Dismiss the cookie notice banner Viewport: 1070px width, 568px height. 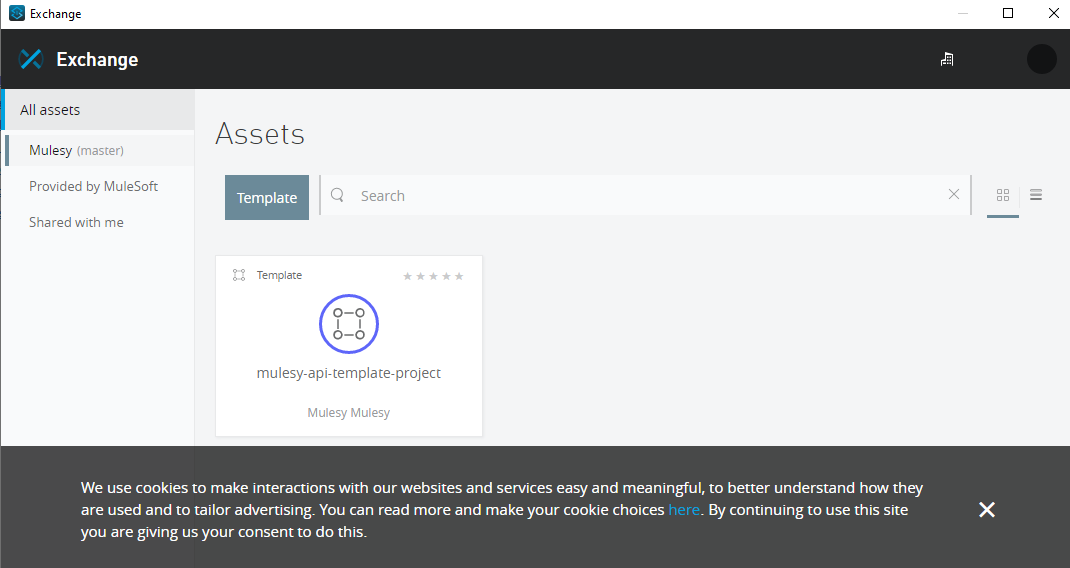click(x=987, y=509)
